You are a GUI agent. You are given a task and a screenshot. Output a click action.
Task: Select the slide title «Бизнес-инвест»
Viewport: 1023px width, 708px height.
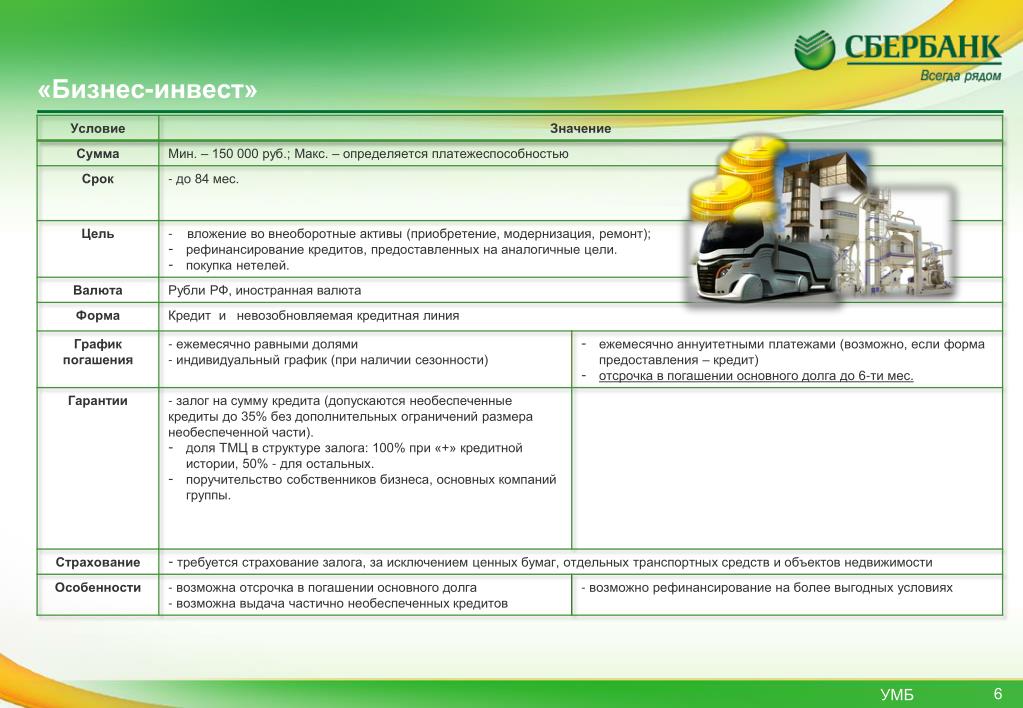pyautogui.click(x=147, y=89)
